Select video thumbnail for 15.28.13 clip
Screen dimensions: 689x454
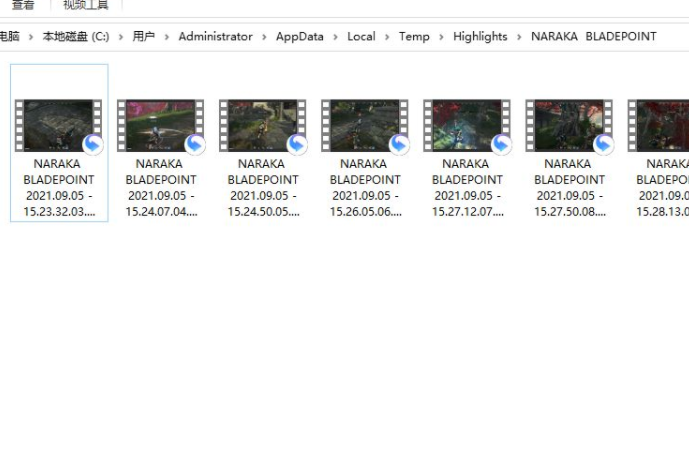658,126
